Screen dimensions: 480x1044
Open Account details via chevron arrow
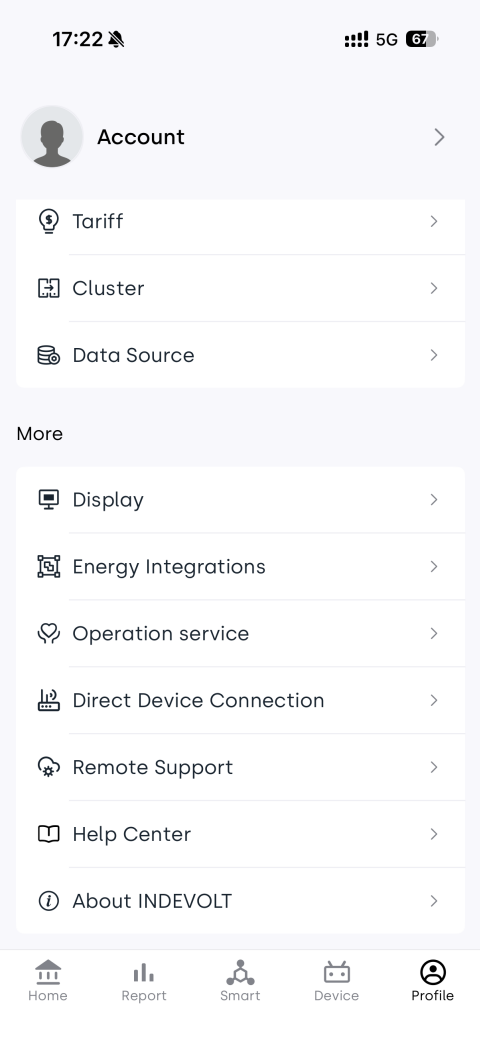(x=439, y=137)
